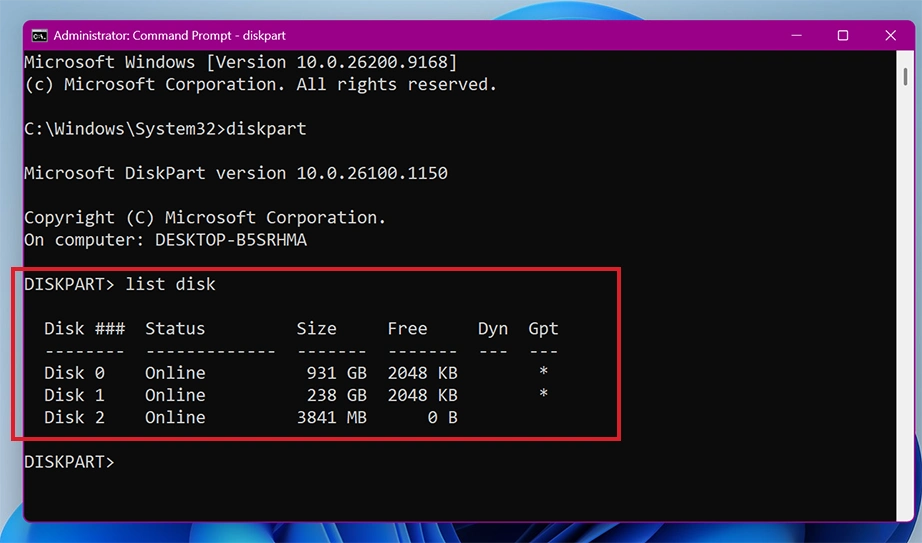
Task: Click the 'C:\Windows\System32>diskpart' command line
Action: coord(165,129)
